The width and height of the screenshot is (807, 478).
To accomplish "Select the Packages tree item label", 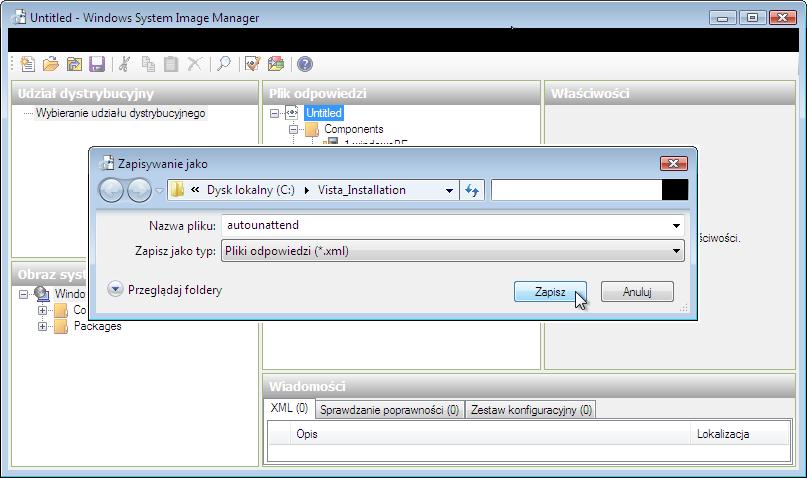I will pos(98,326).
